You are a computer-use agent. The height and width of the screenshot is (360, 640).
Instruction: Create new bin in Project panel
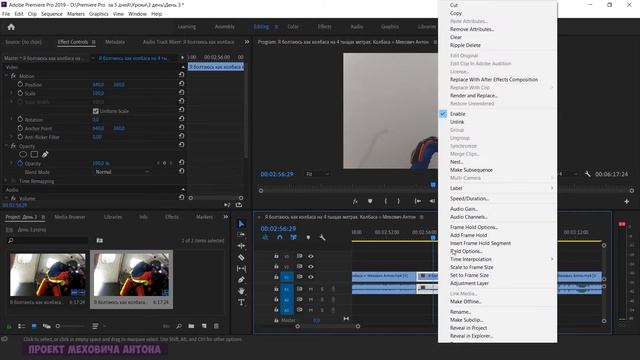click(x=191, y=326)
